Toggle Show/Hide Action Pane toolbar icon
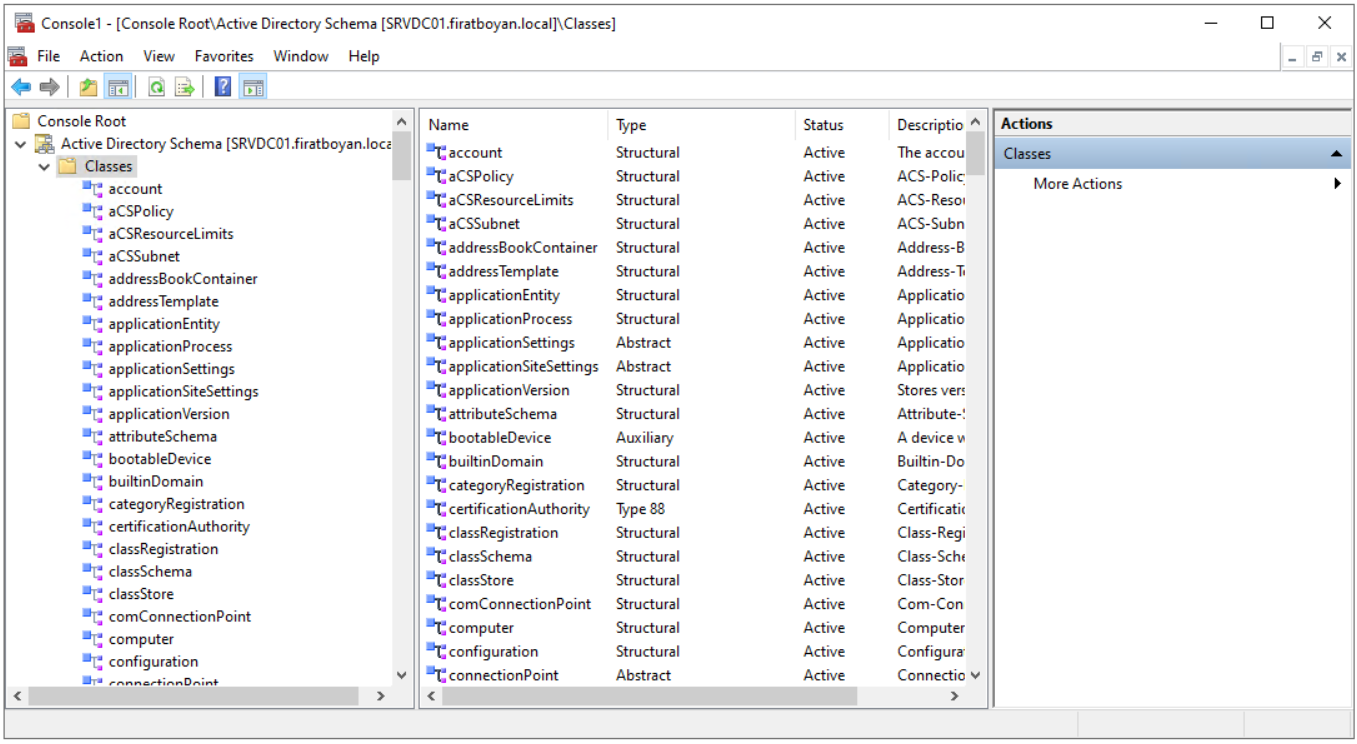Image resolution: width=1357 pixels, height=744 pixels. tap(253, 87)
